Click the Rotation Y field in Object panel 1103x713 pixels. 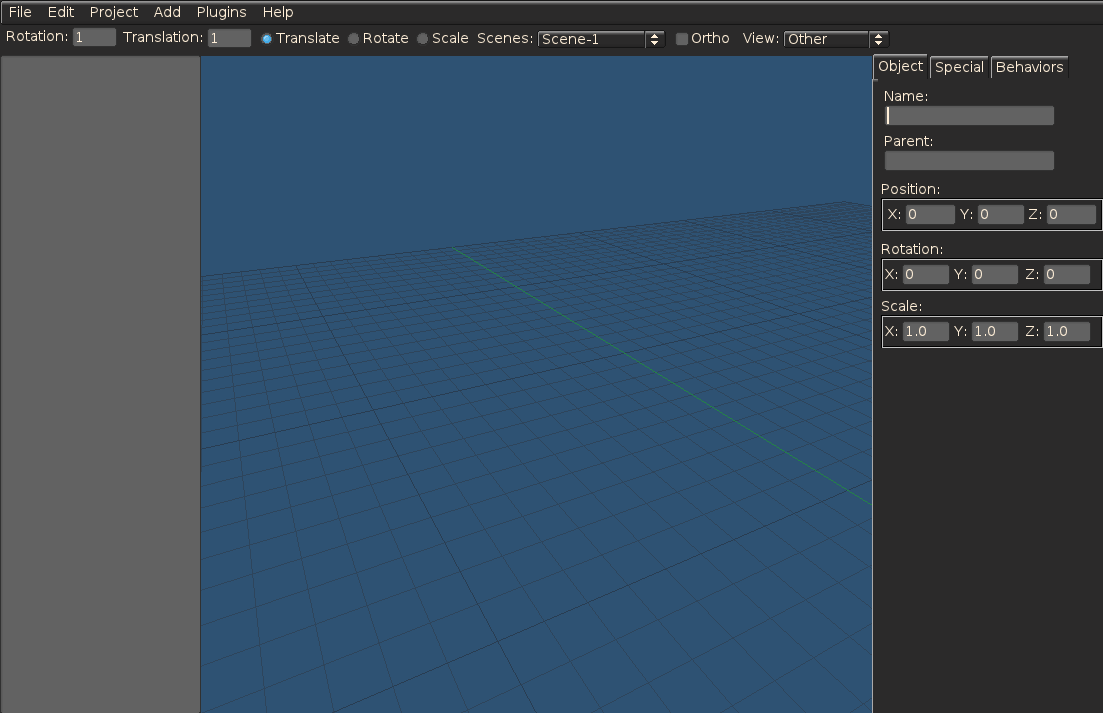coord(995,274)
